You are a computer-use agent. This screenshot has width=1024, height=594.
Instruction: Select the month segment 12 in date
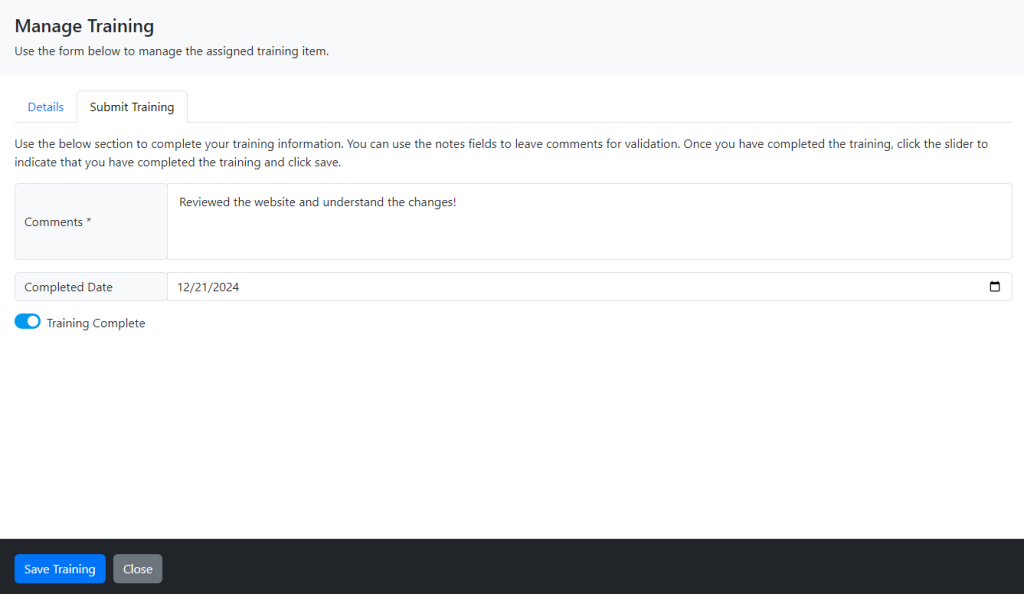pyautogui.click(x=183, y=287)
